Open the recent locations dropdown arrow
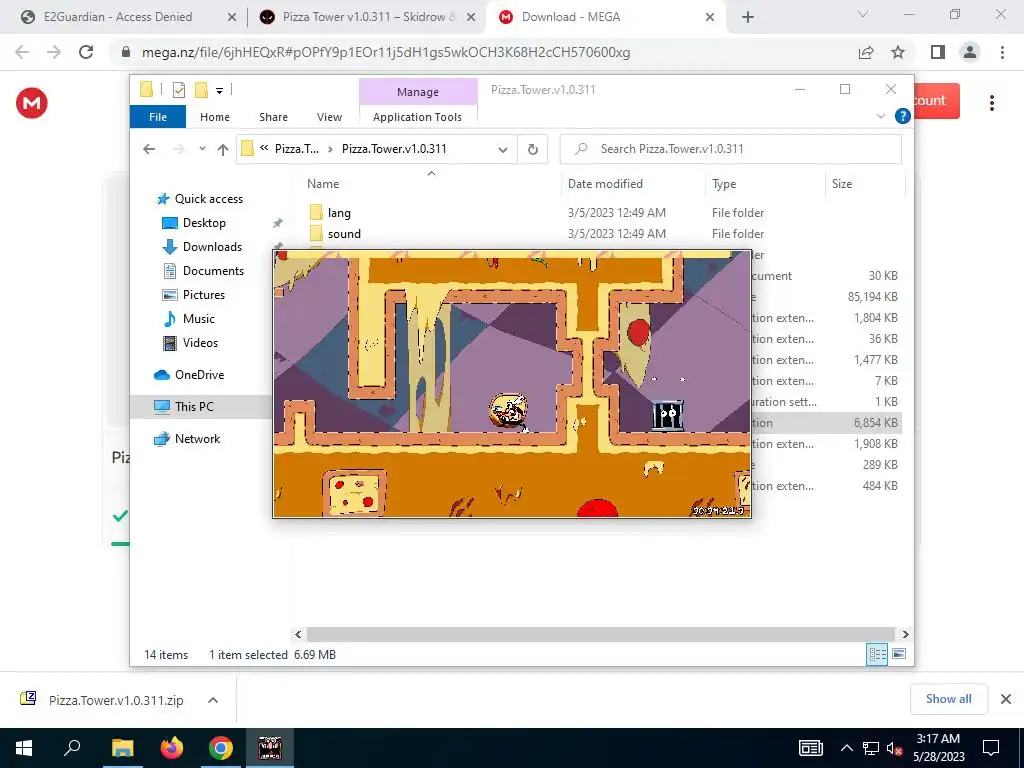 (202, 149)
